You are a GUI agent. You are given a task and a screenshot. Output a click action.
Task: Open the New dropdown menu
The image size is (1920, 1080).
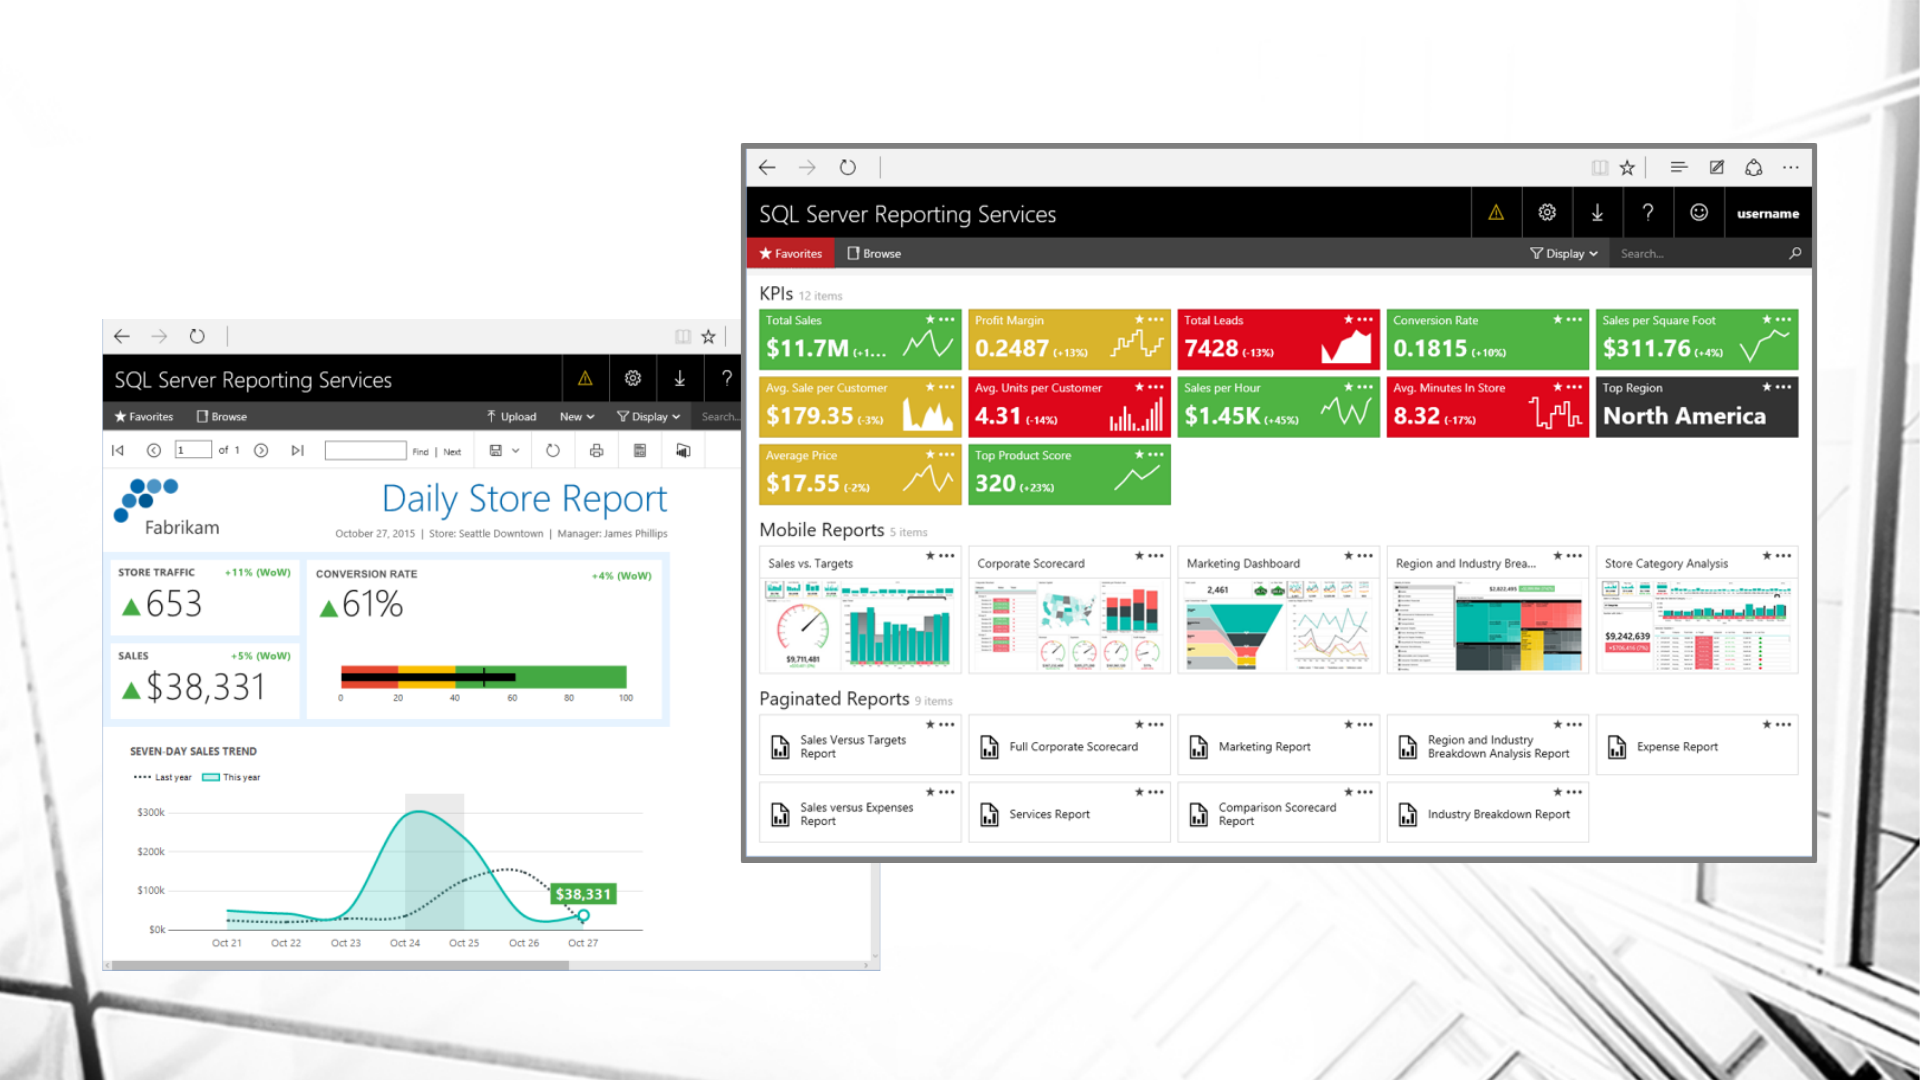click(x=577, y=417)
